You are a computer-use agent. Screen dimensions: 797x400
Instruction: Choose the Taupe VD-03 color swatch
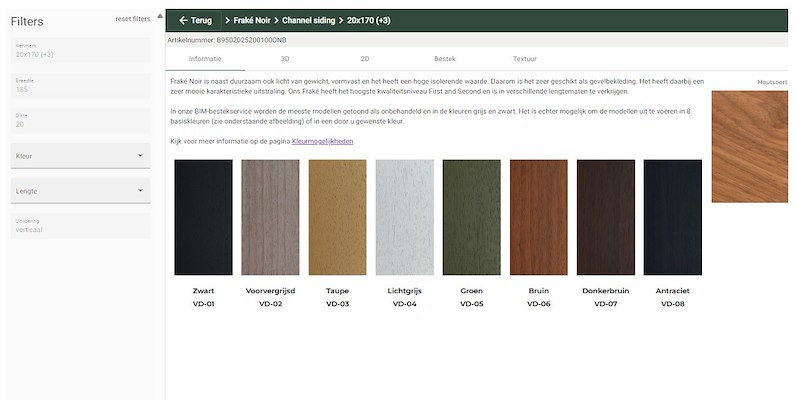coord(337,217)
